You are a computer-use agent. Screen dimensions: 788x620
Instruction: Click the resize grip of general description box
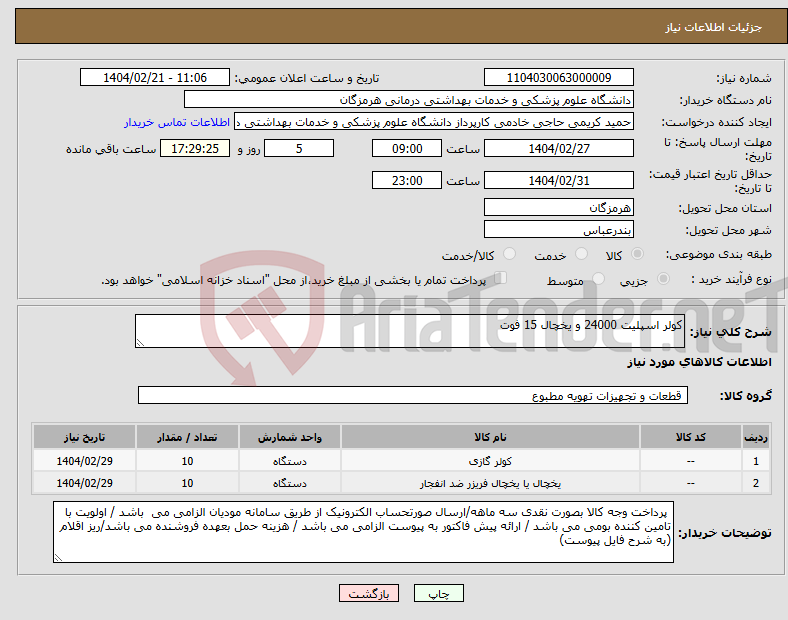(x=140, y=343)
